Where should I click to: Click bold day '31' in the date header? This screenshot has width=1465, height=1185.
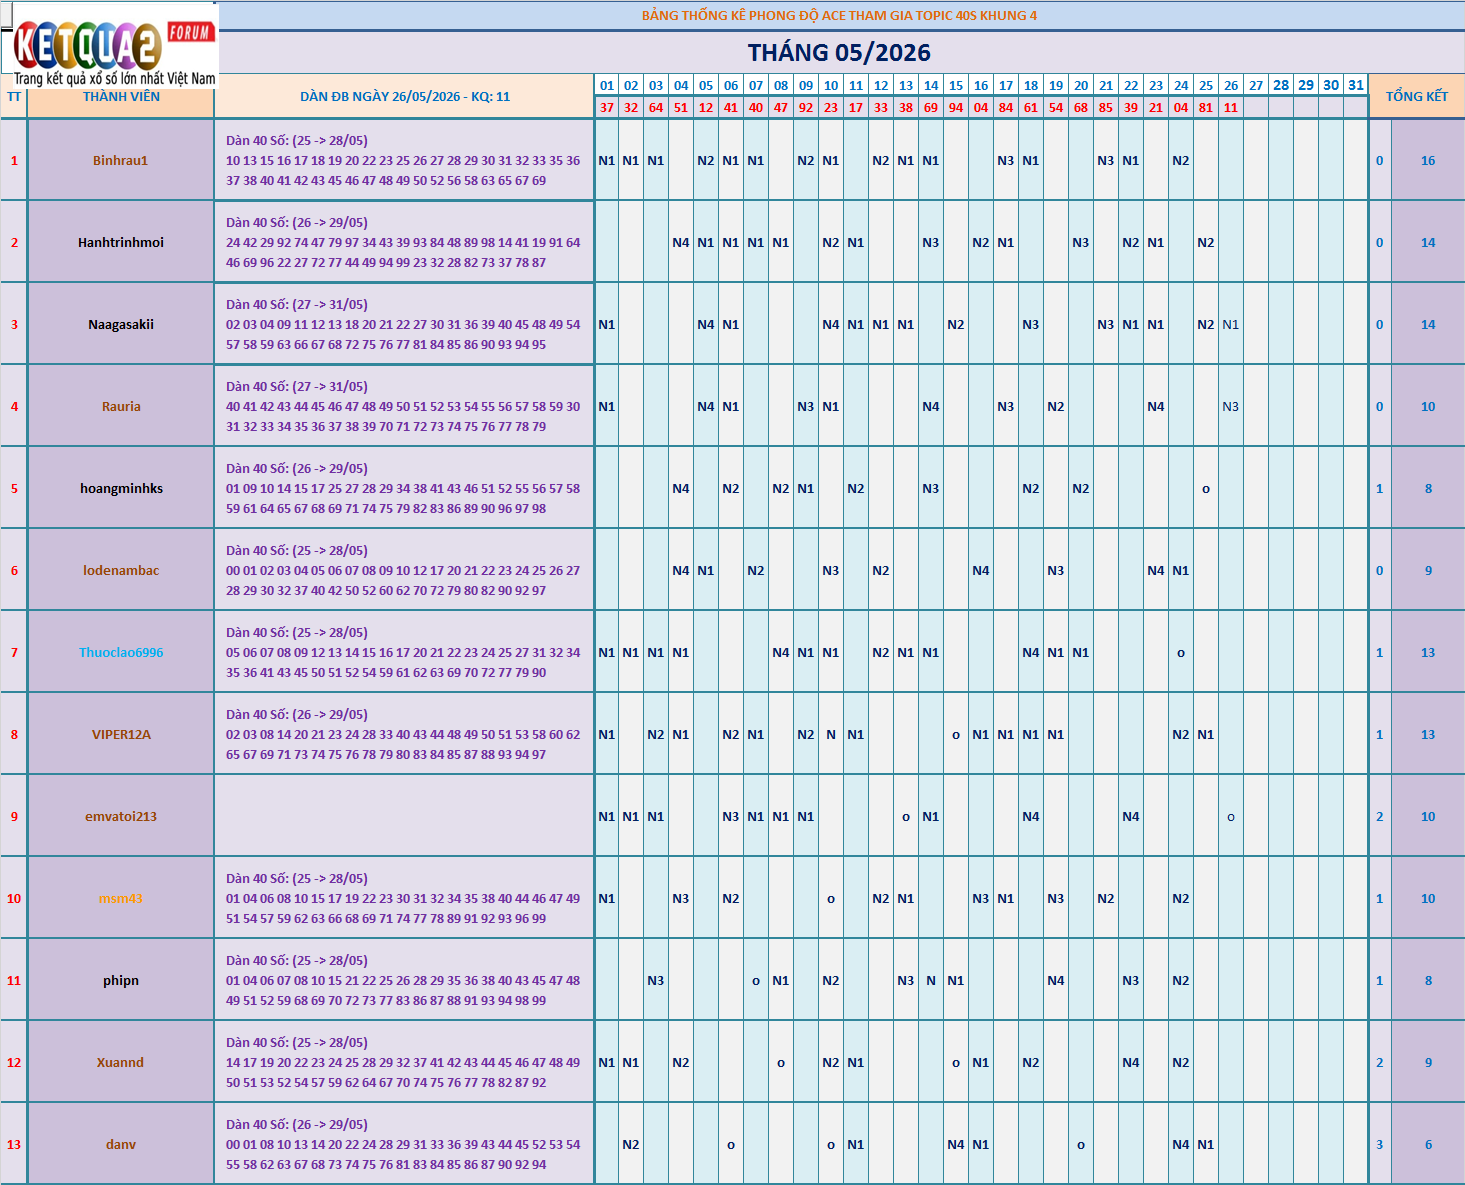[x=1356, y=85]
